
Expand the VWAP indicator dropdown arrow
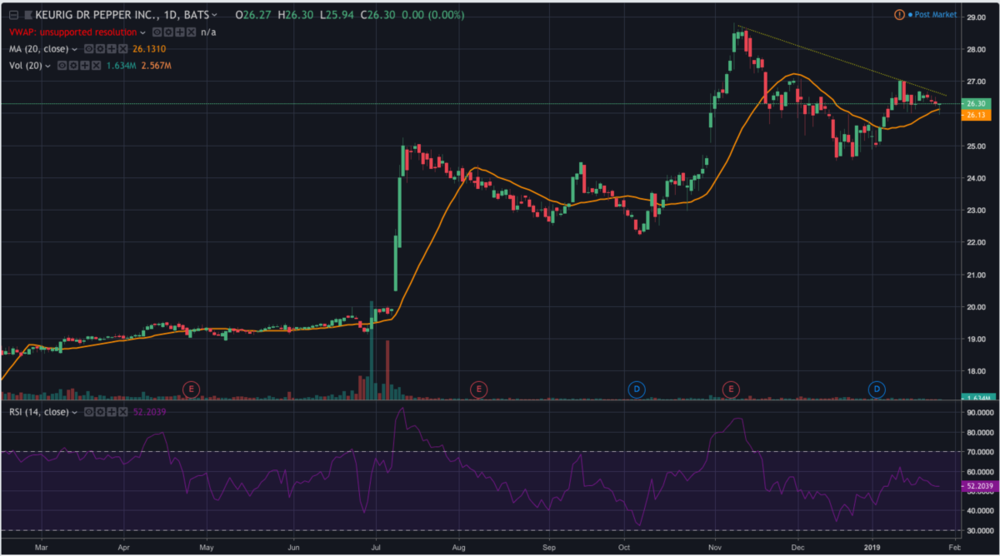[x=143, y=32]
